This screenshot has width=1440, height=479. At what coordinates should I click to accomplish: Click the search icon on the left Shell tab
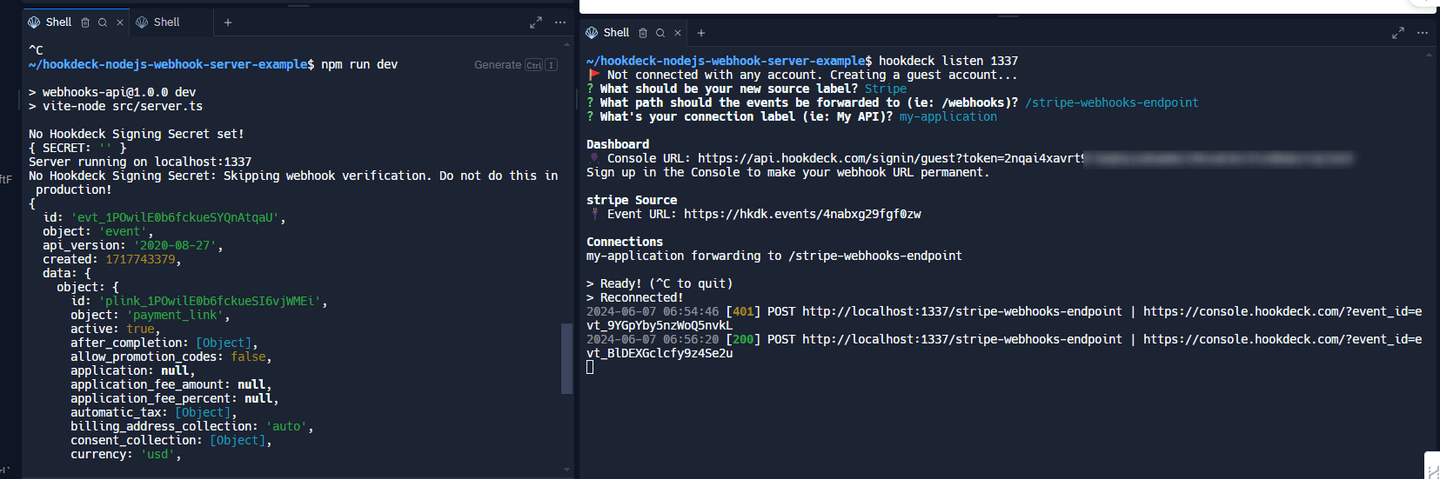pos(102,22)
